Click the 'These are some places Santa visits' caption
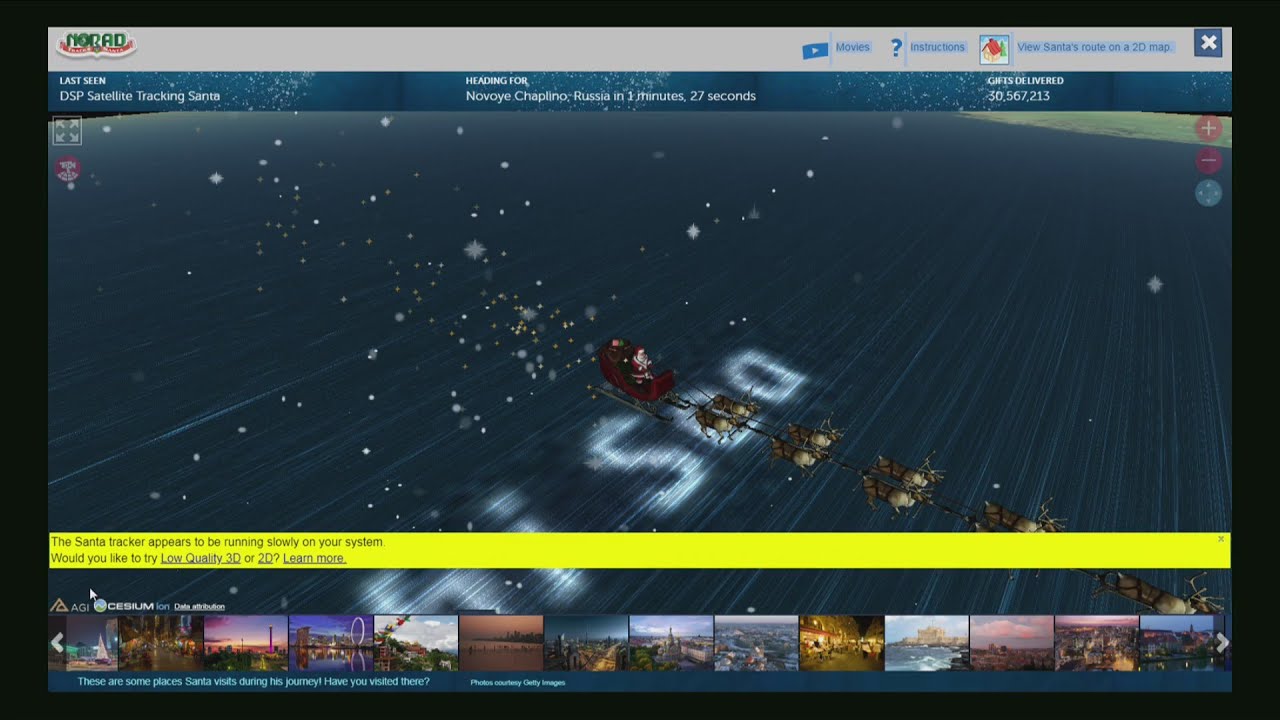1280x720 pixels. click(x=254, y=682)
